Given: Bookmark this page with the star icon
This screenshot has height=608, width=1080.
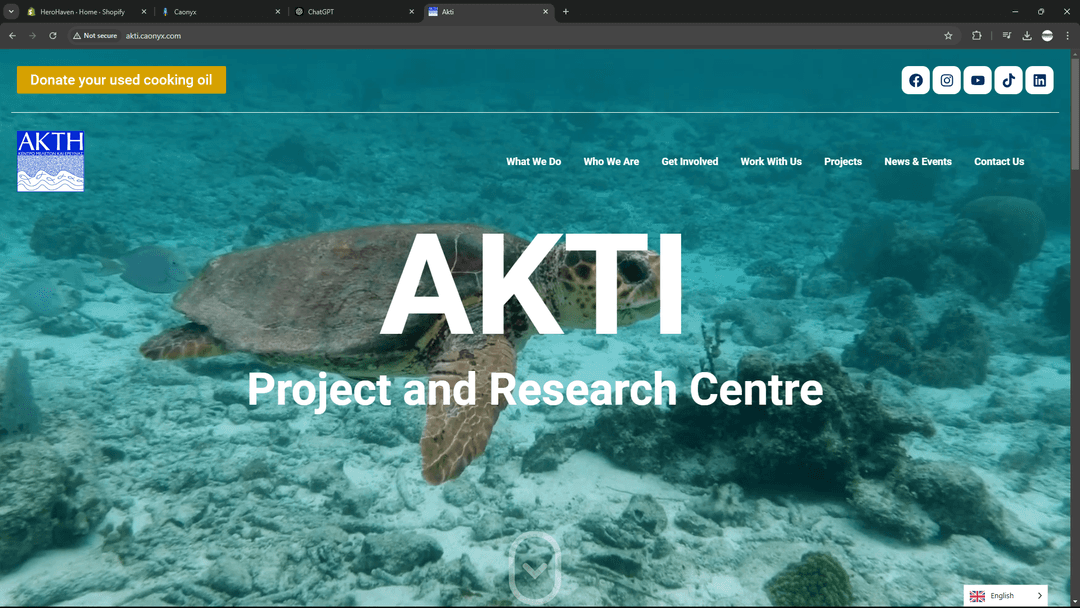Looking at the screenshot, I should (948, 36).
